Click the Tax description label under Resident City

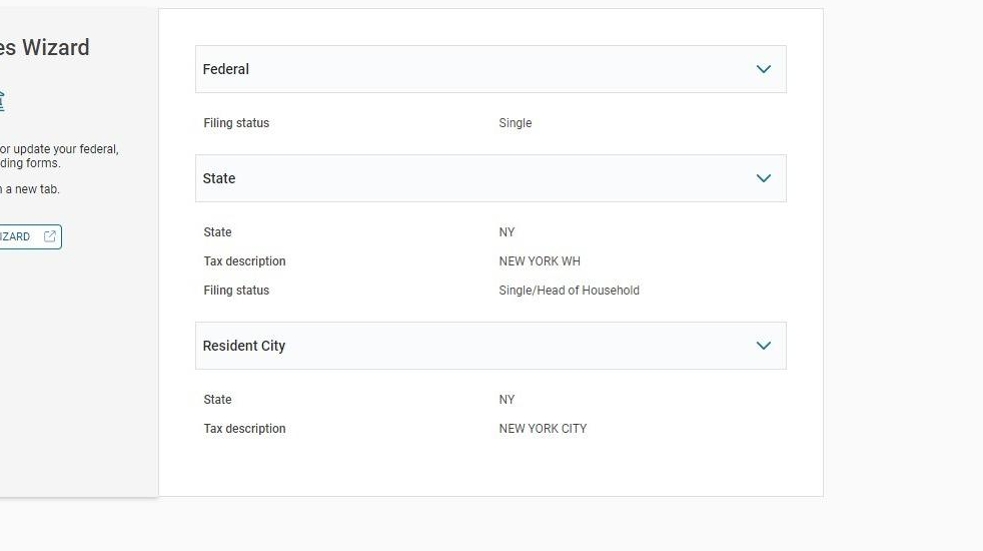click(244, 428)
